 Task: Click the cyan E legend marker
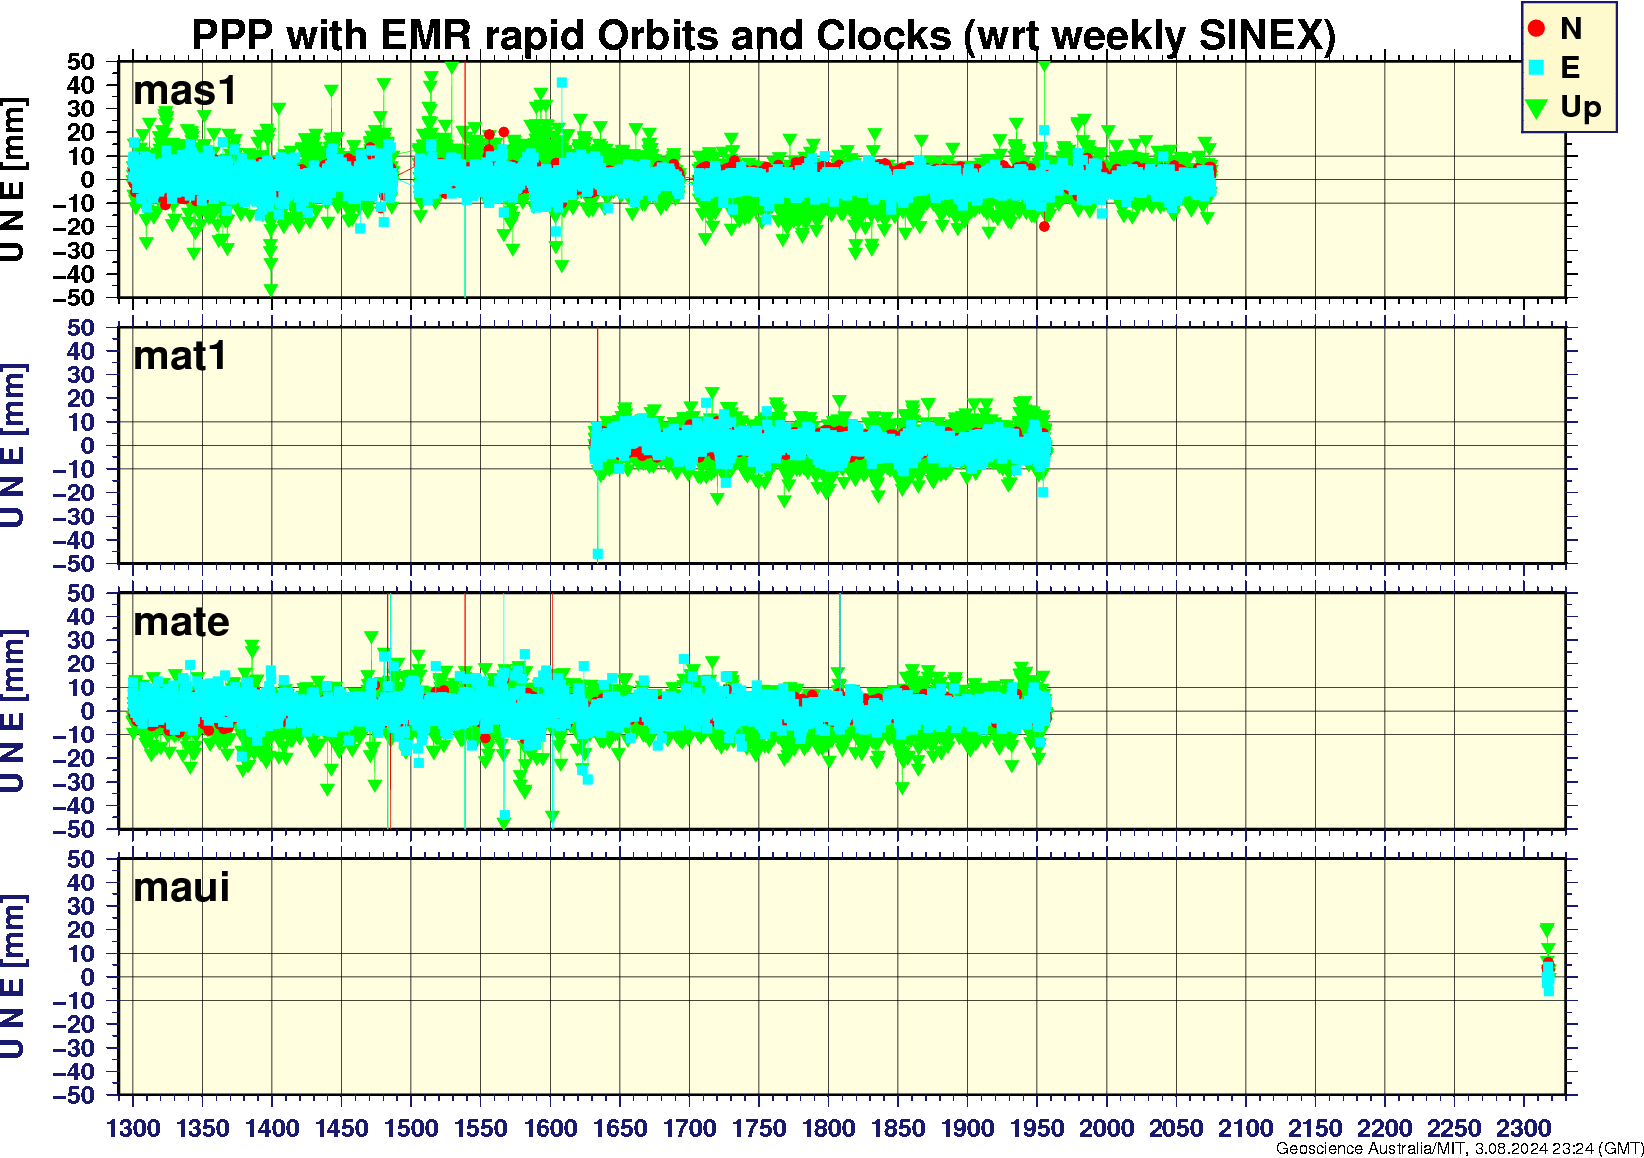[1537, 68]
